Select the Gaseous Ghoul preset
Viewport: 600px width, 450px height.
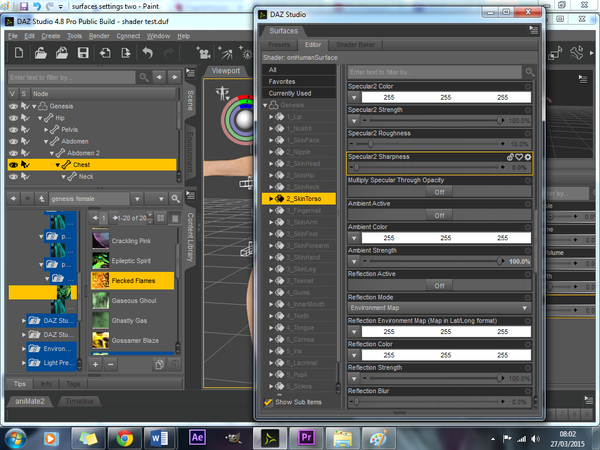coord(132,301)
